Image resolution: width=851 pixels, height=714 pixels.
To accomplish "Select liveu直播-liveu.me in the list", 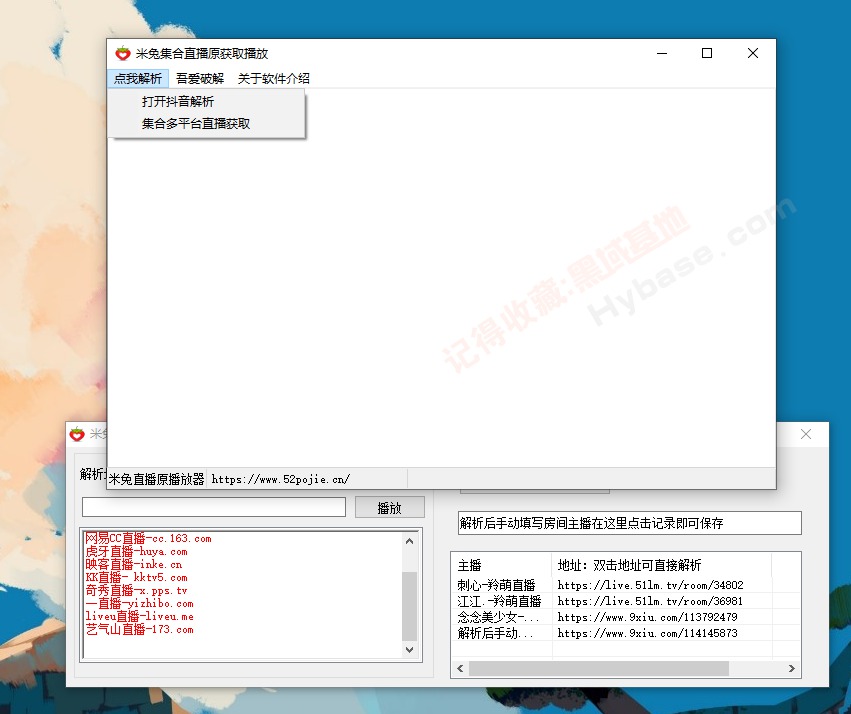I will tap(139, 616).
